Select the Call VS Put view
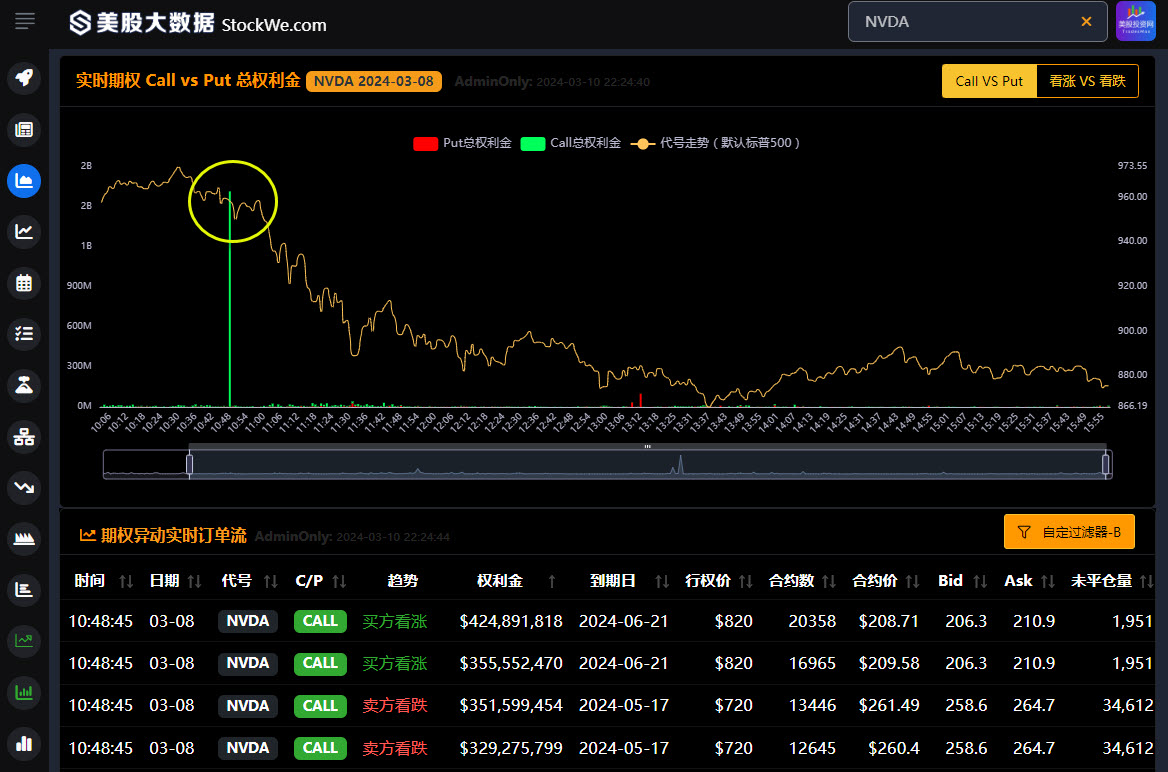The image size is (1168, 772). tap(989, 81)
